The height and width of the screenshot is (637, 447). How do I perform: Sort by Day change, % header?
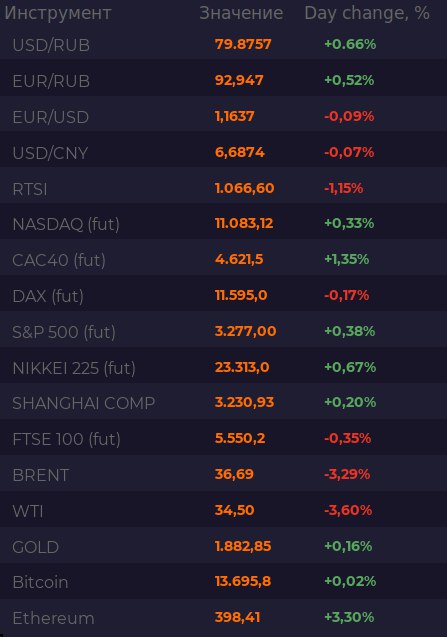pyautogui.click(x=367, y=13)
